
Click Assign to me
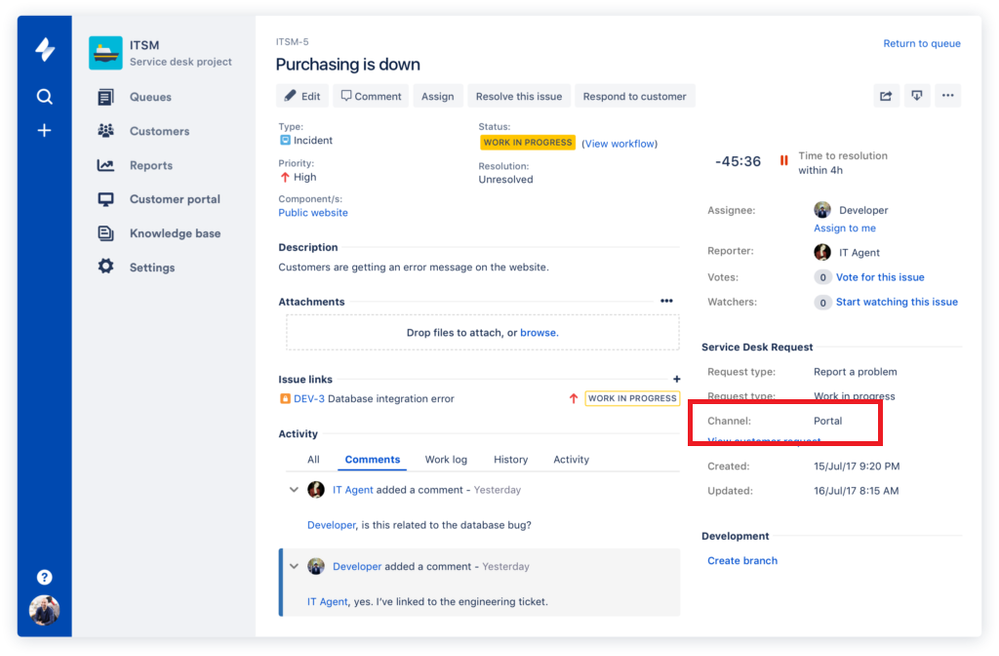point(844,228)
